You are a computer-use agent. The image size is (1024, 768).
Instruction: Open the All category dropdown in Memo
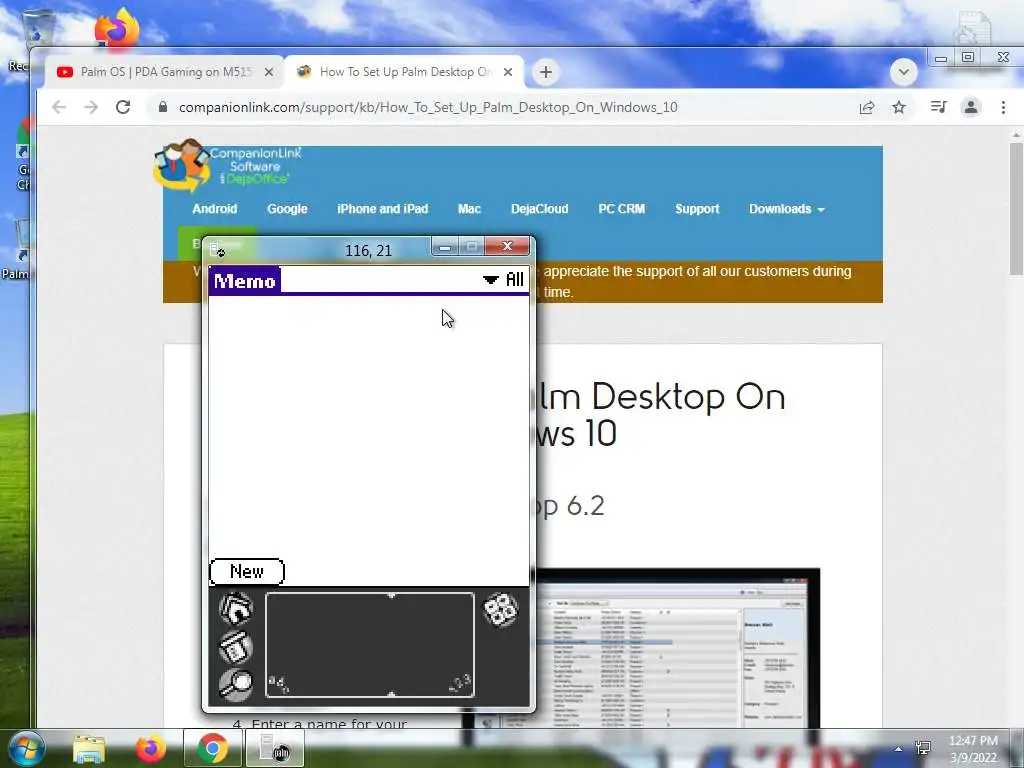coord(503,280)
